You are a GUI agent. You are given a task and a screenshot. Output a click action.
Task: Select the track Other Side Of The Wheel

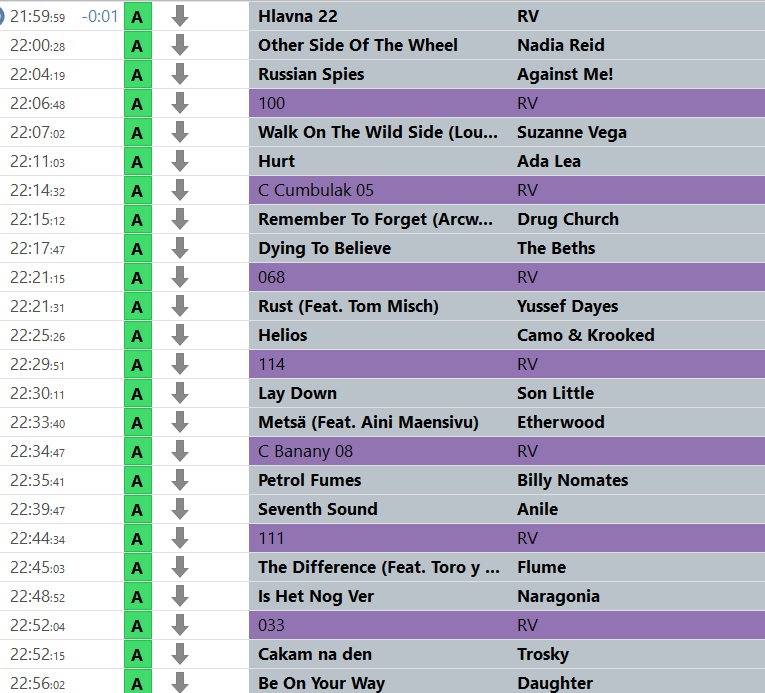(358, 45)
